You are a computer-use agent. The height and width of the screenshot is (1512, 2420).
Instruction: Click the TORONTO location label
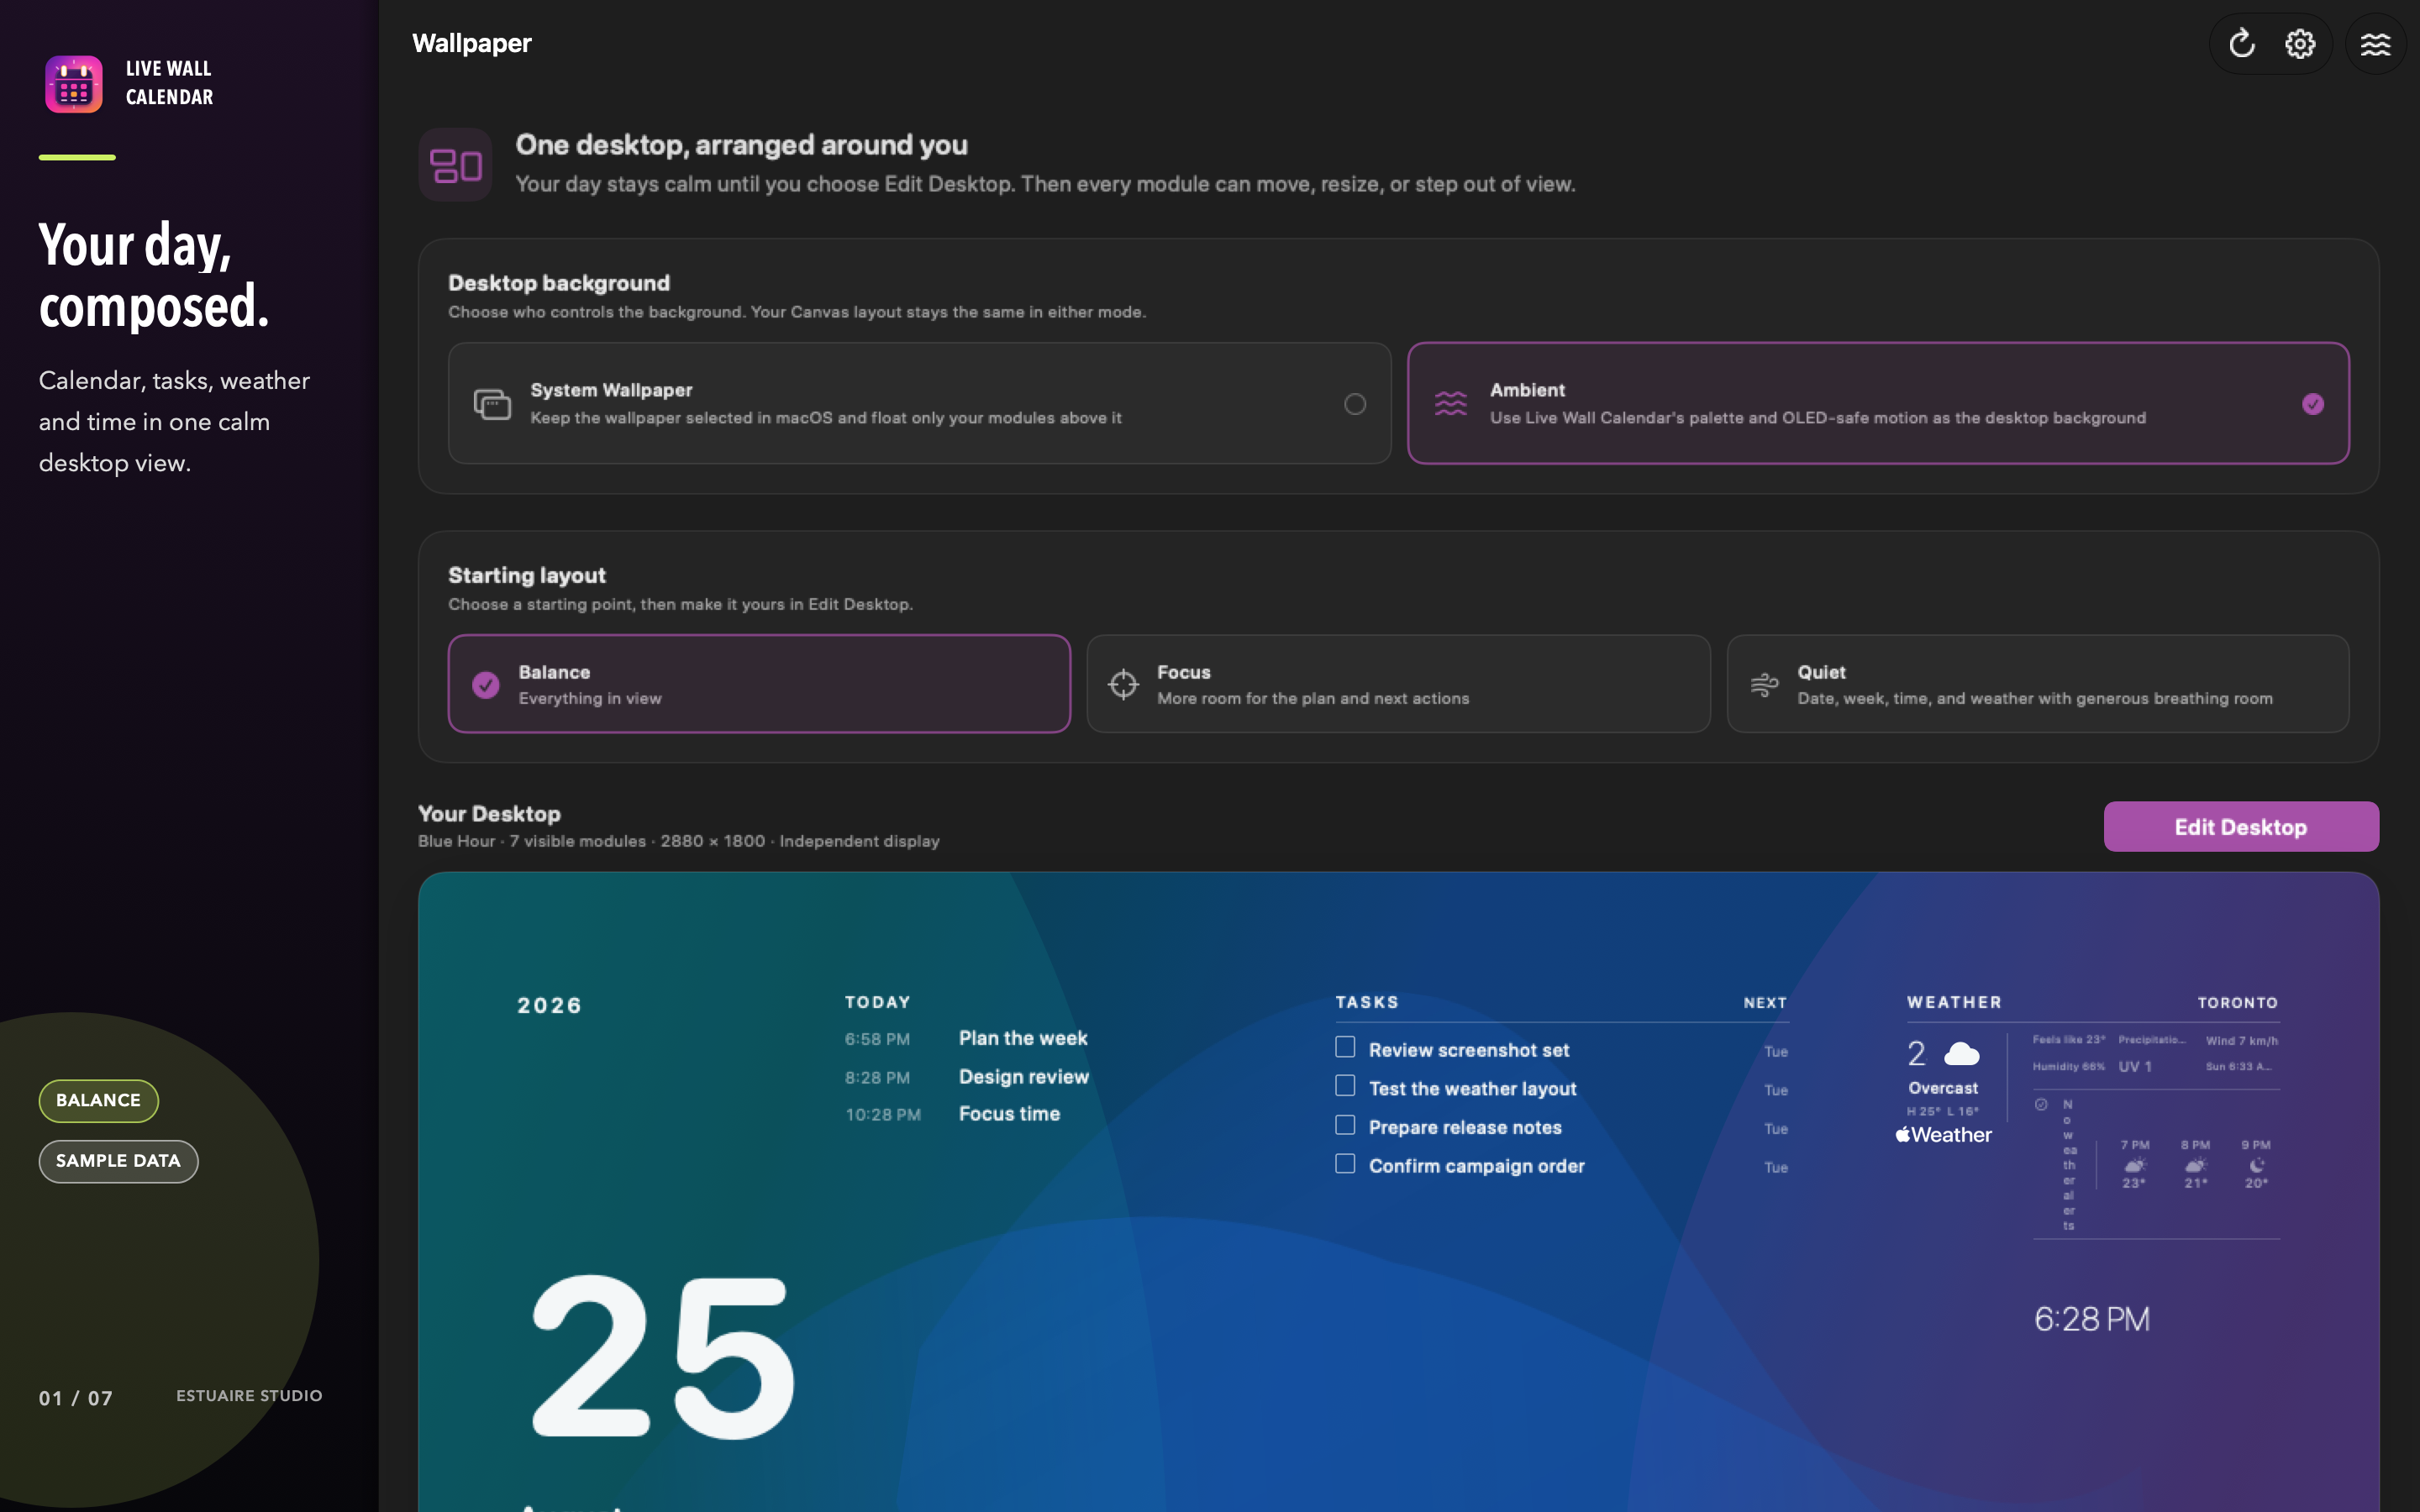[2237, 1003]
